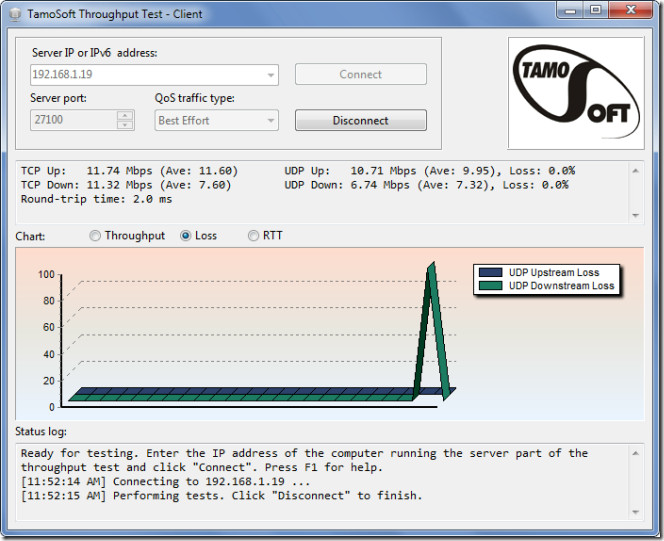664x541 pixels.
Task: Click results panel scroll down arrow
Action: (635, 215)
